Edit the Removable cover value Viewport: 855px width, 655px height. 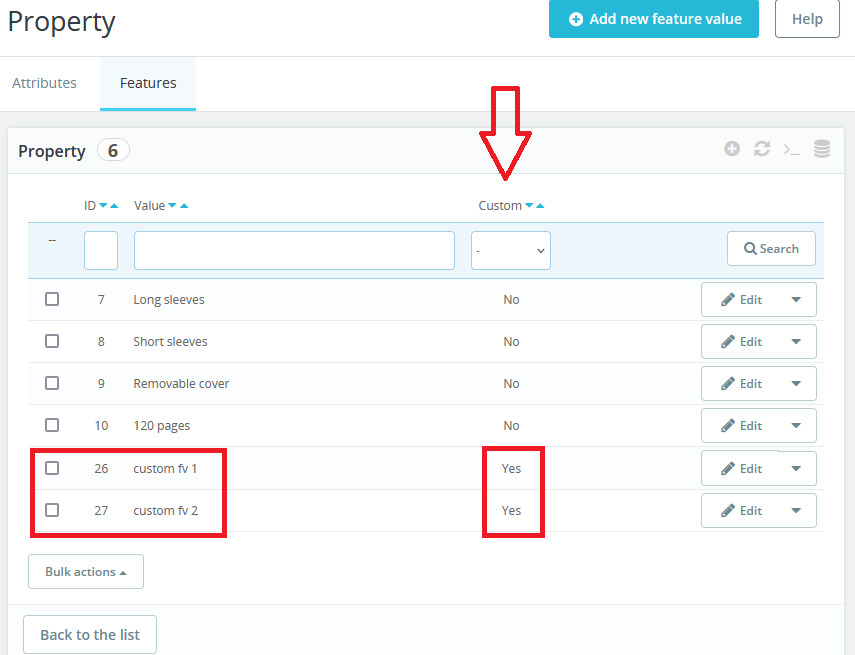(x=741, y=383)
